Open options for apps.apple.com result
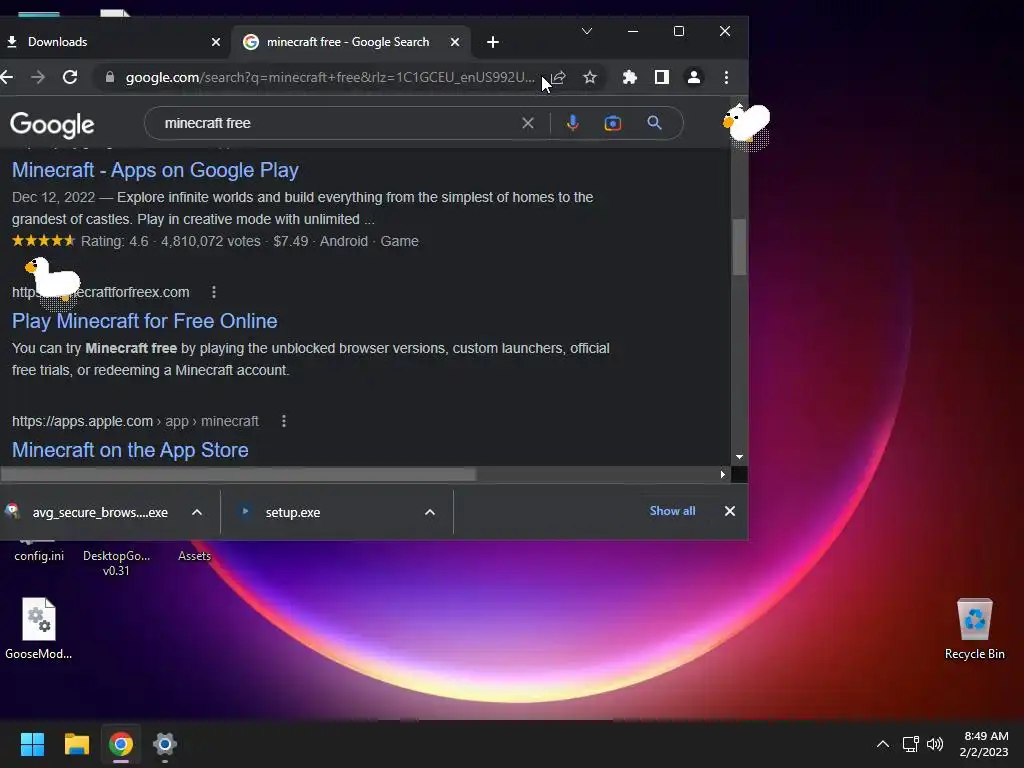1024x768 pixels. point(283,421)
